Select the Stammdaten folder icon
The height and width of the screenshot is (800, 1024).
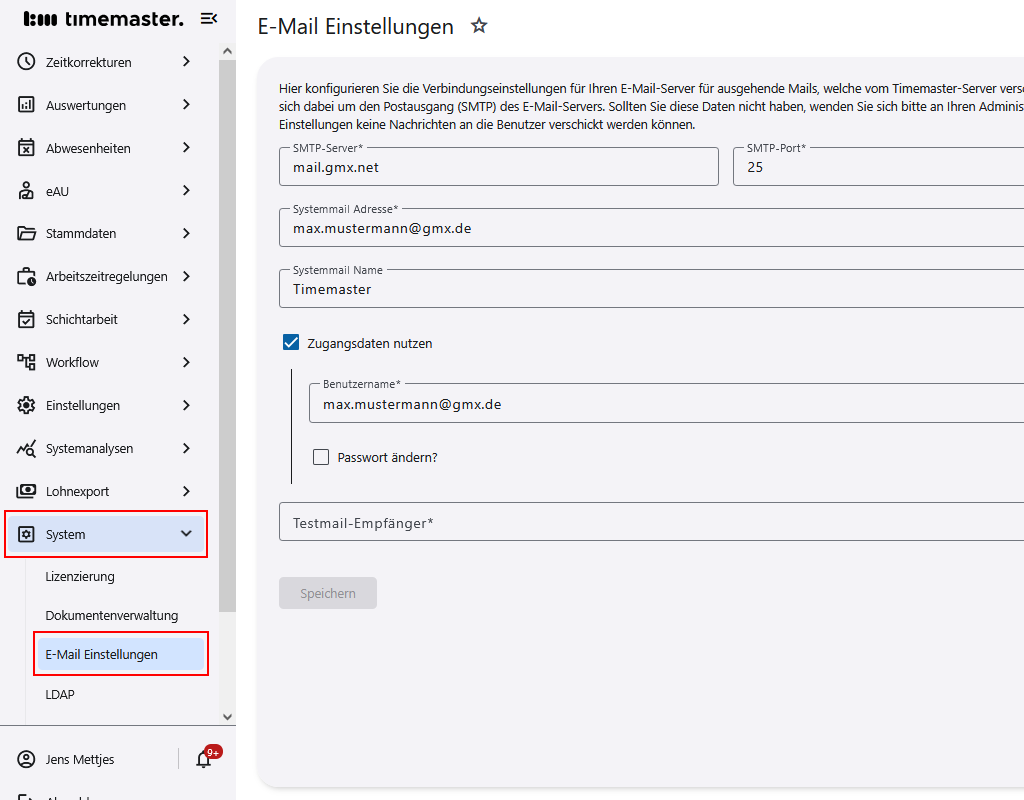pos(27,233)
